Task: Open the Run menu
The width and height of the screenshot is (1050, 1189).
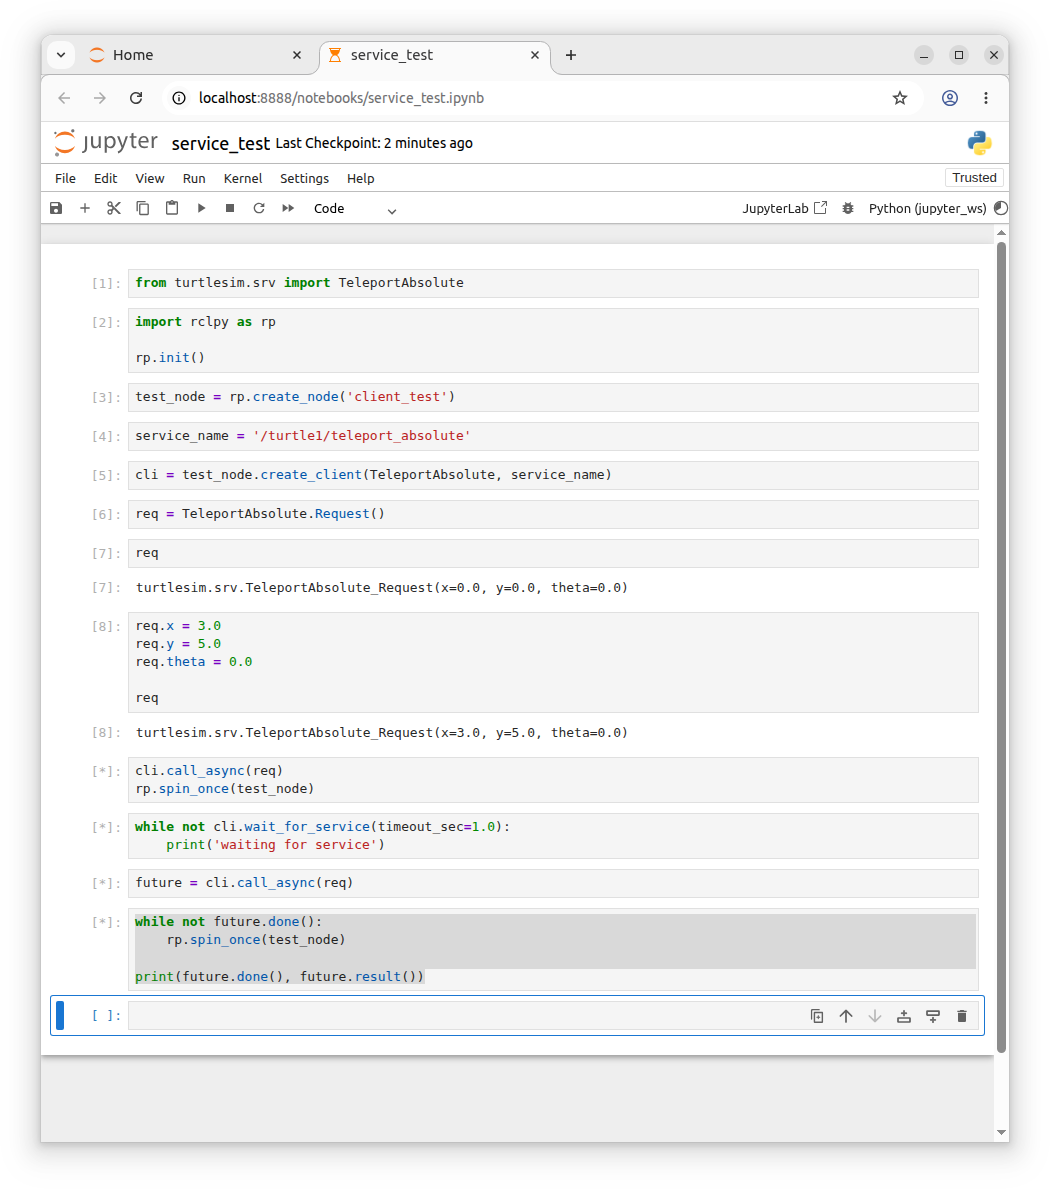Action: (194, 178)
